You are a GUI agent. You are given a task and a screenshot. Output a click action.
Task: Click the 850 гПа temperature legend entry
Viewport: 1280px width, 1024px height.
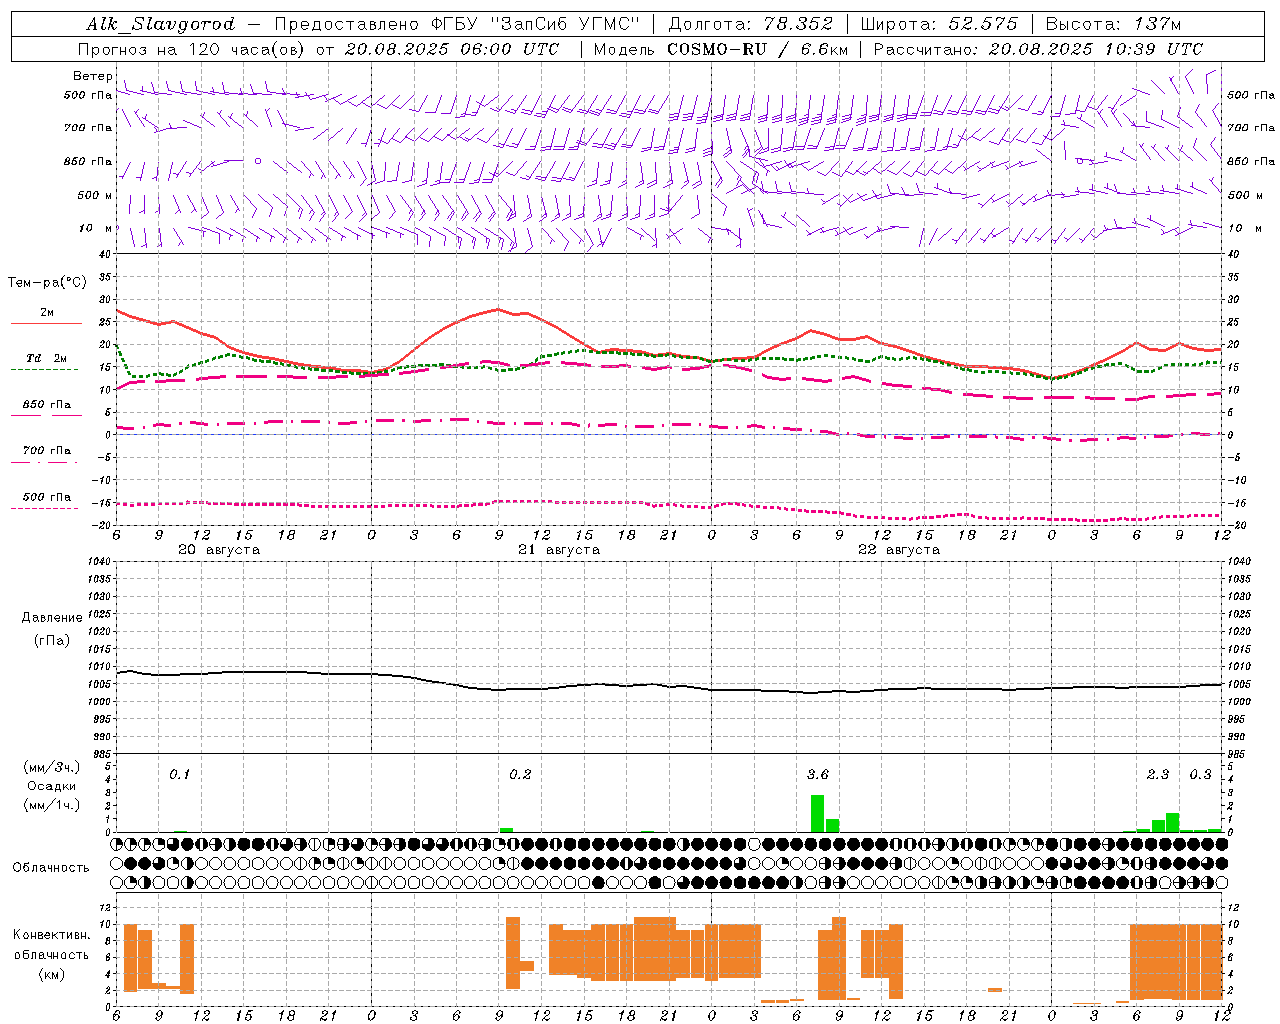pos(46,405)
